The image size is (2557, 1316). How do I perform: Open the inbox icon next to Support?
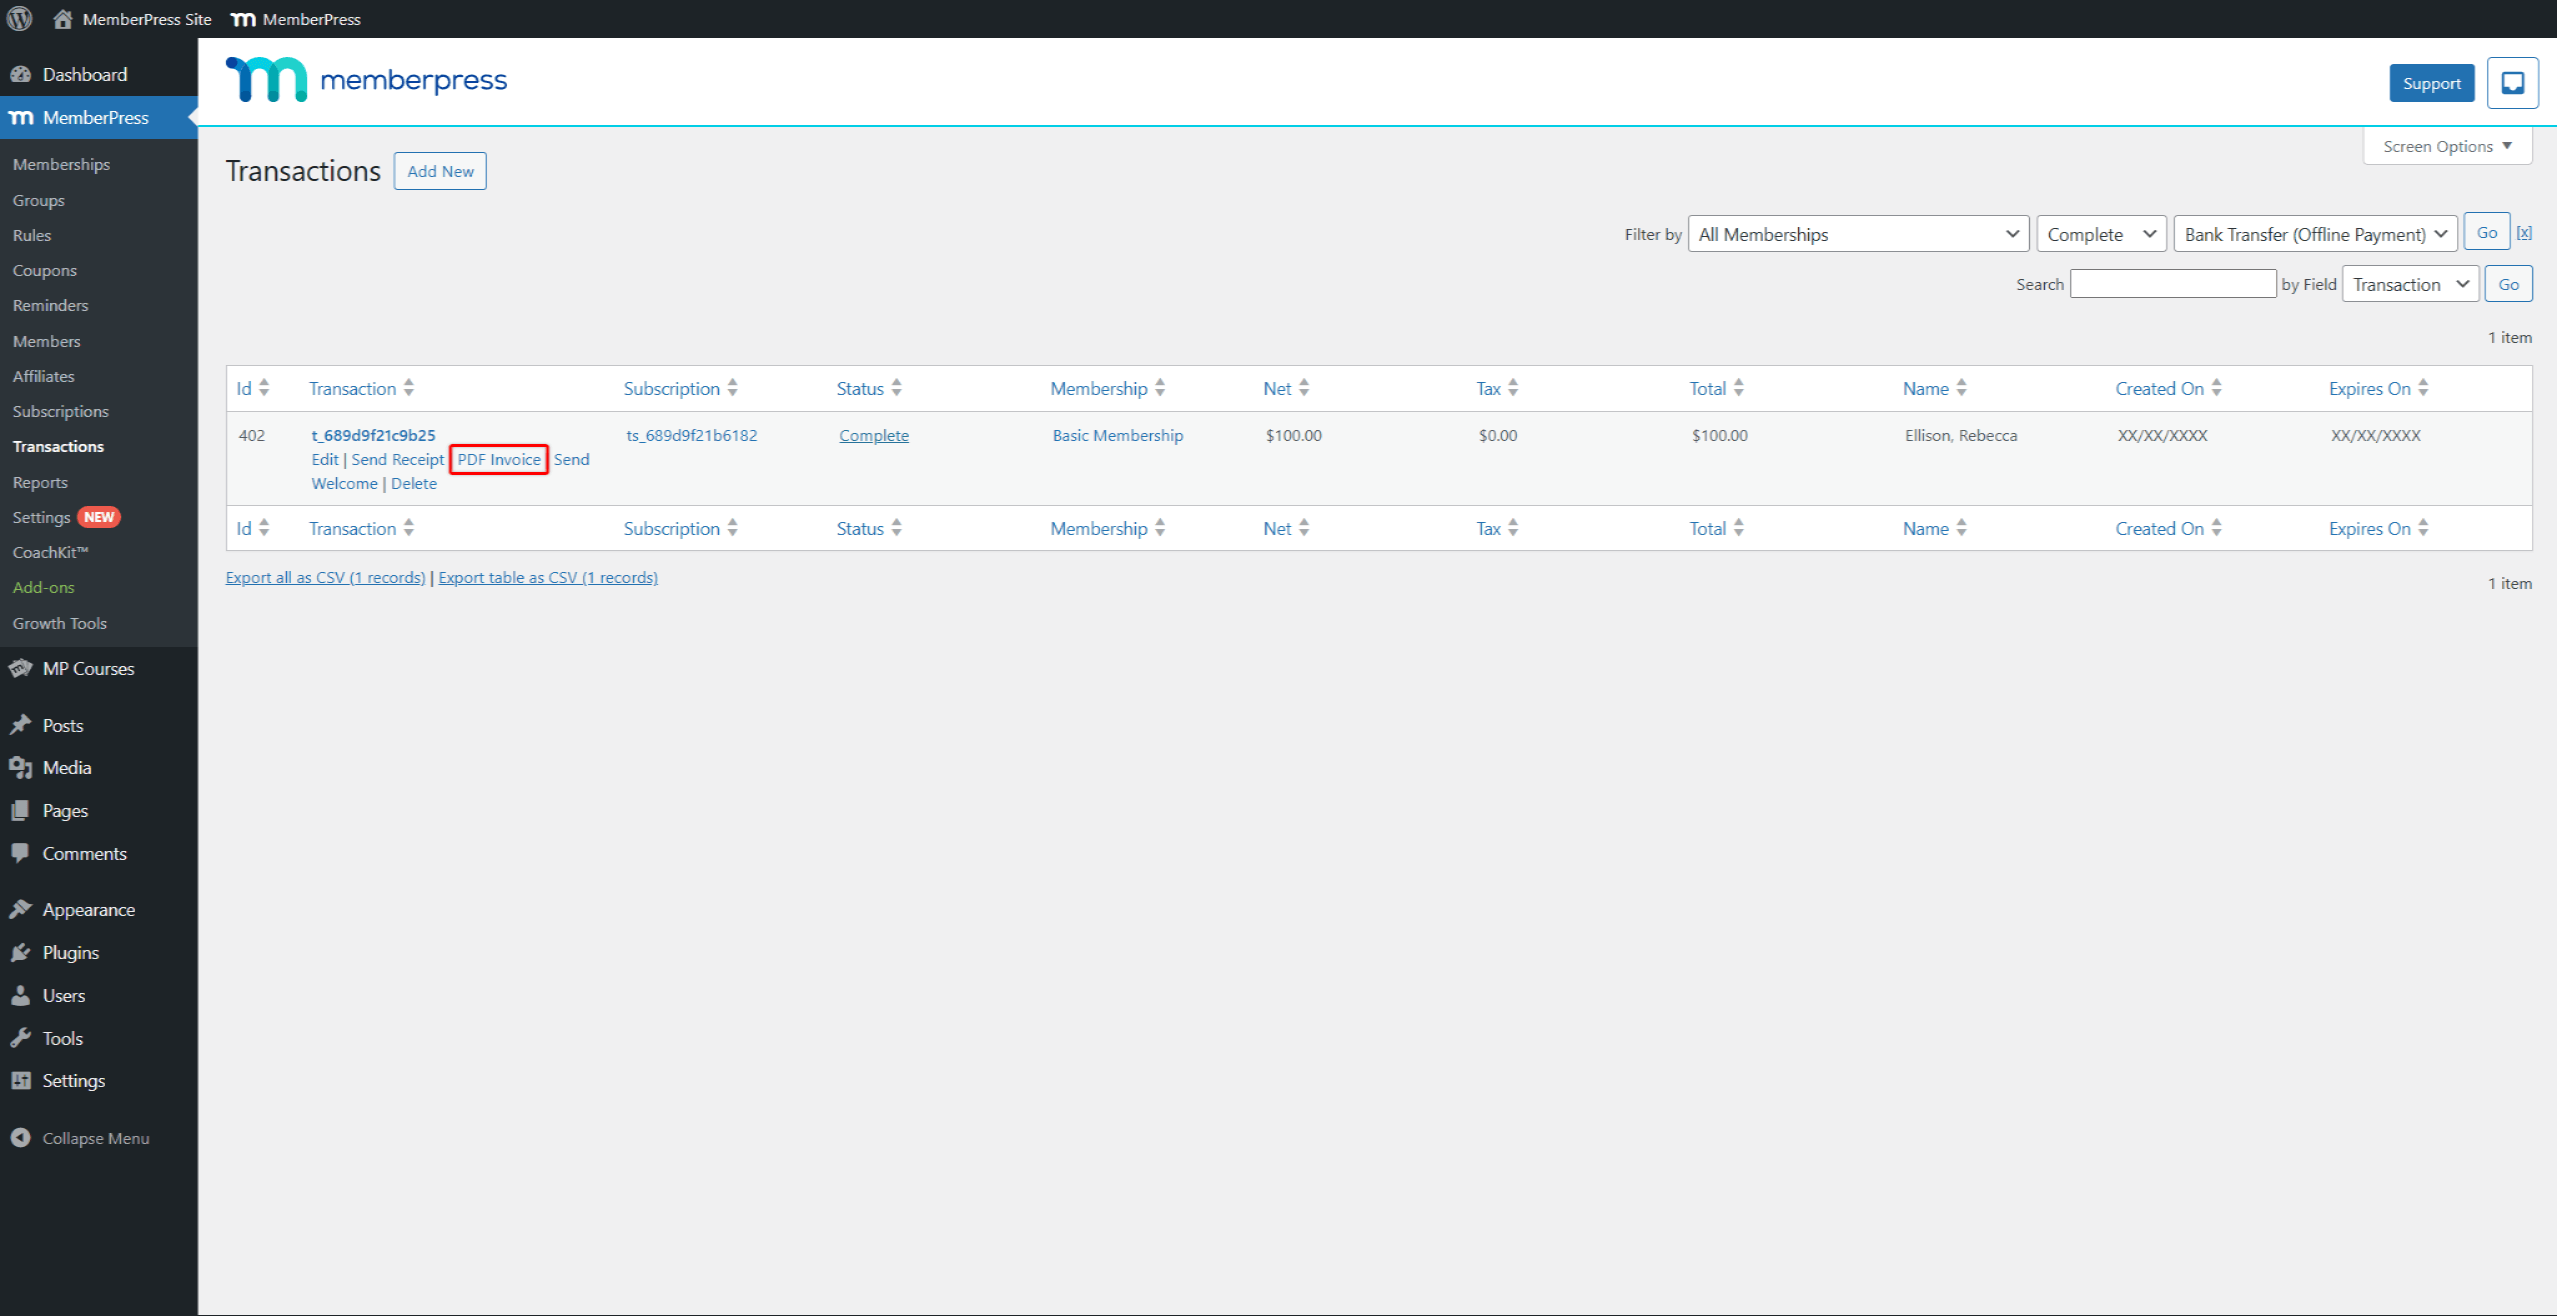click(2512, 83)
